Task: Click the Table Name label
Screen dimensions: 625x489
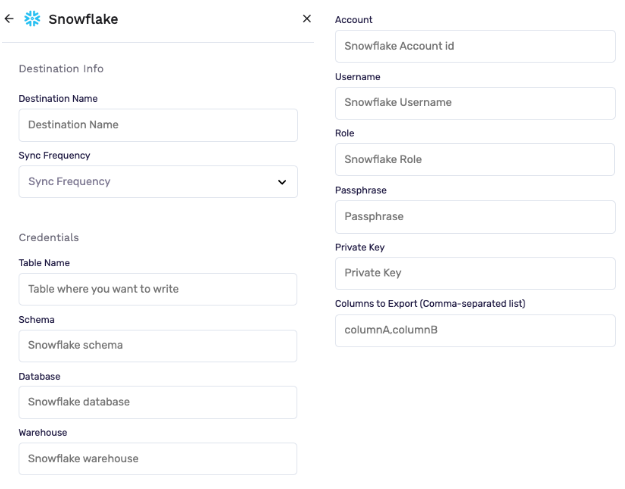Action: 44,263
